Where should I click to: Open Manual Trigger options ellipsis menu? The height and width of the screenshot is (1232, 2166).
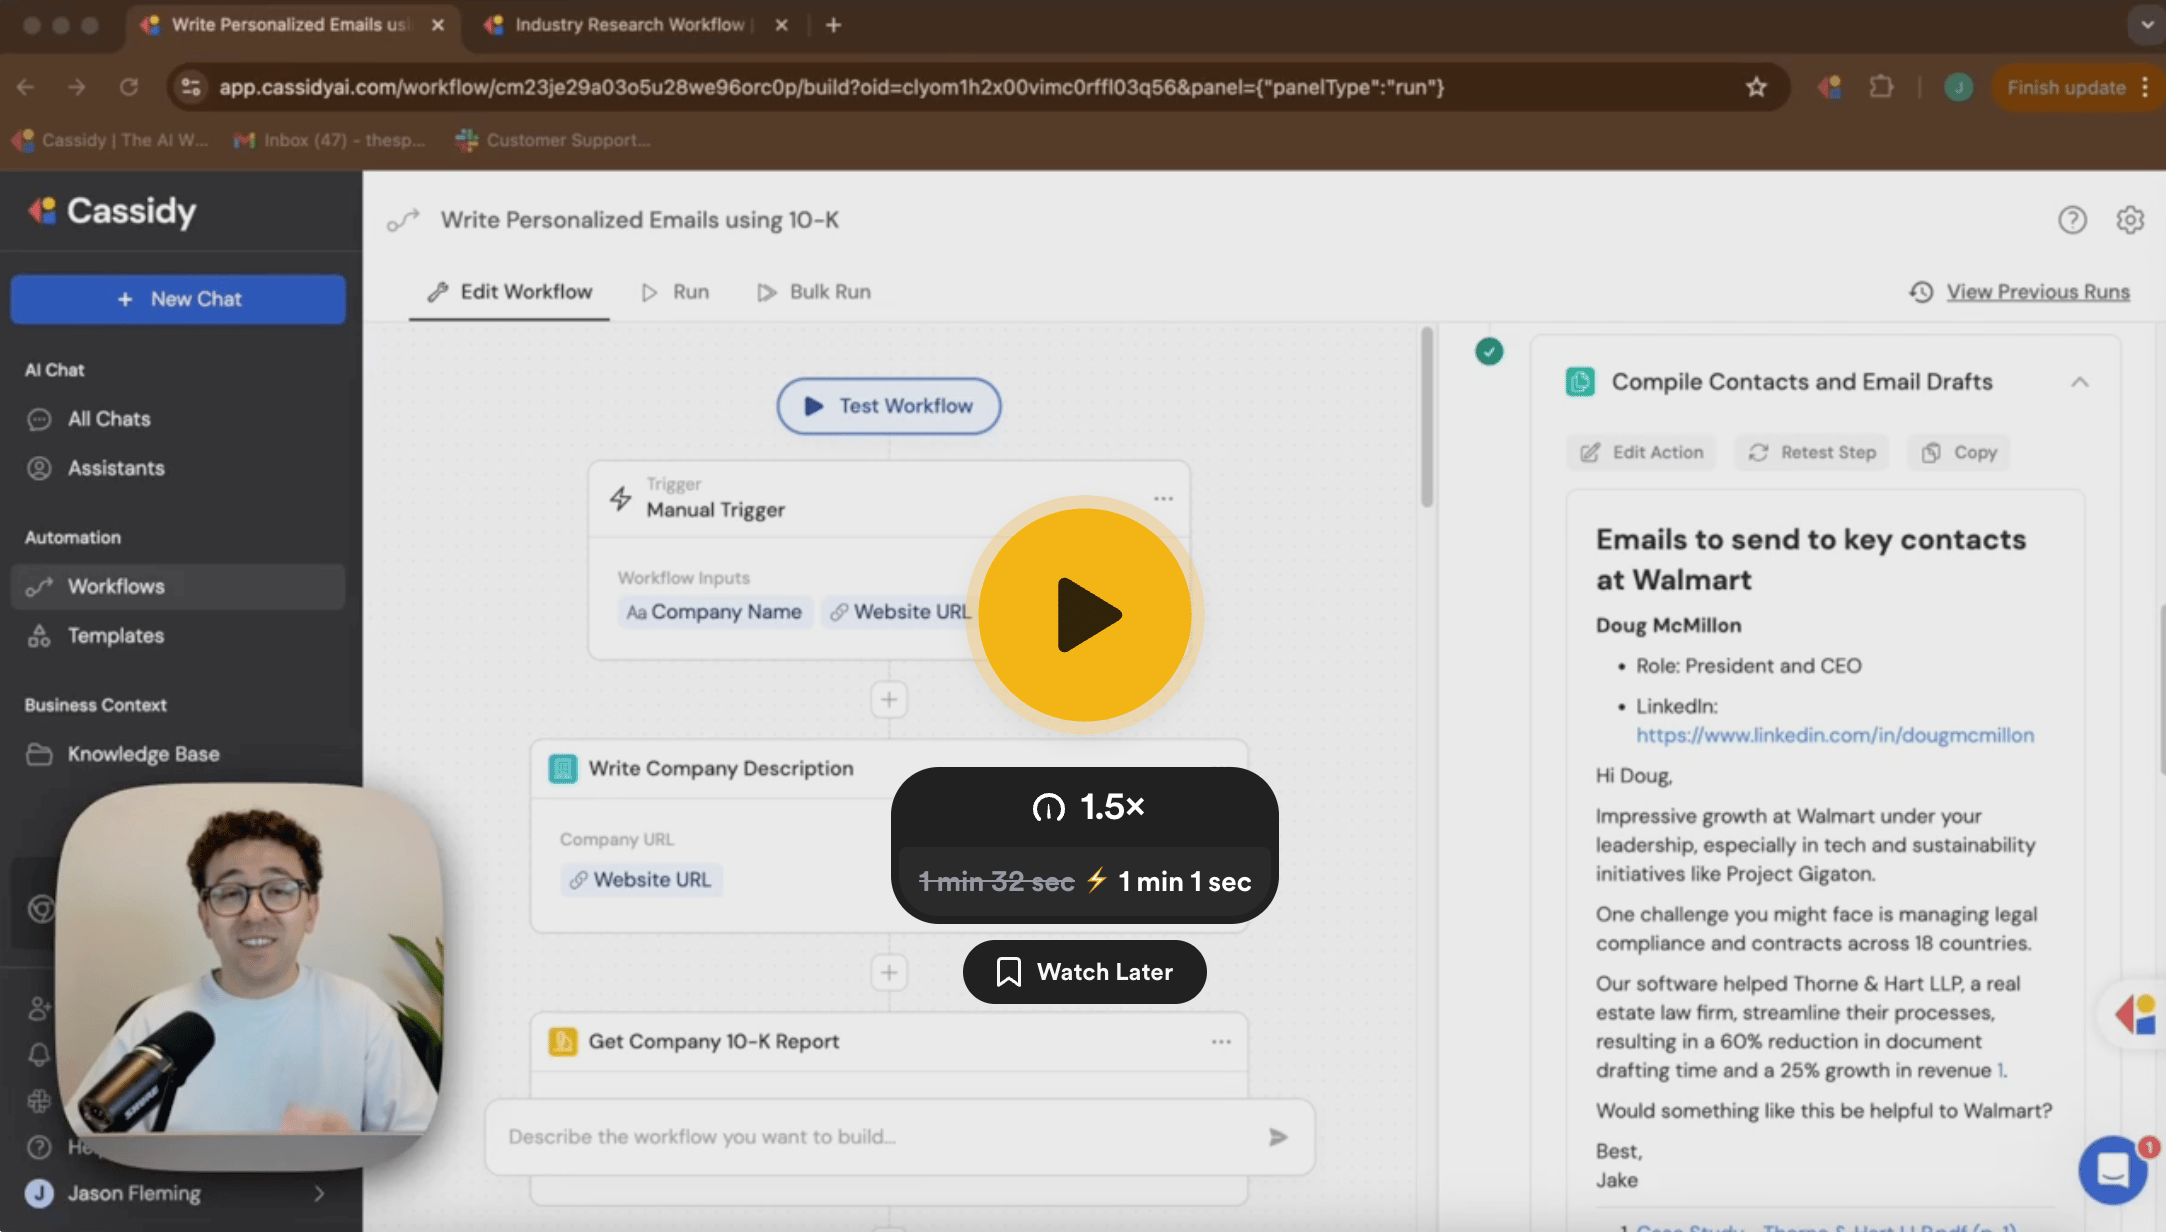(x=1163, y=498)
